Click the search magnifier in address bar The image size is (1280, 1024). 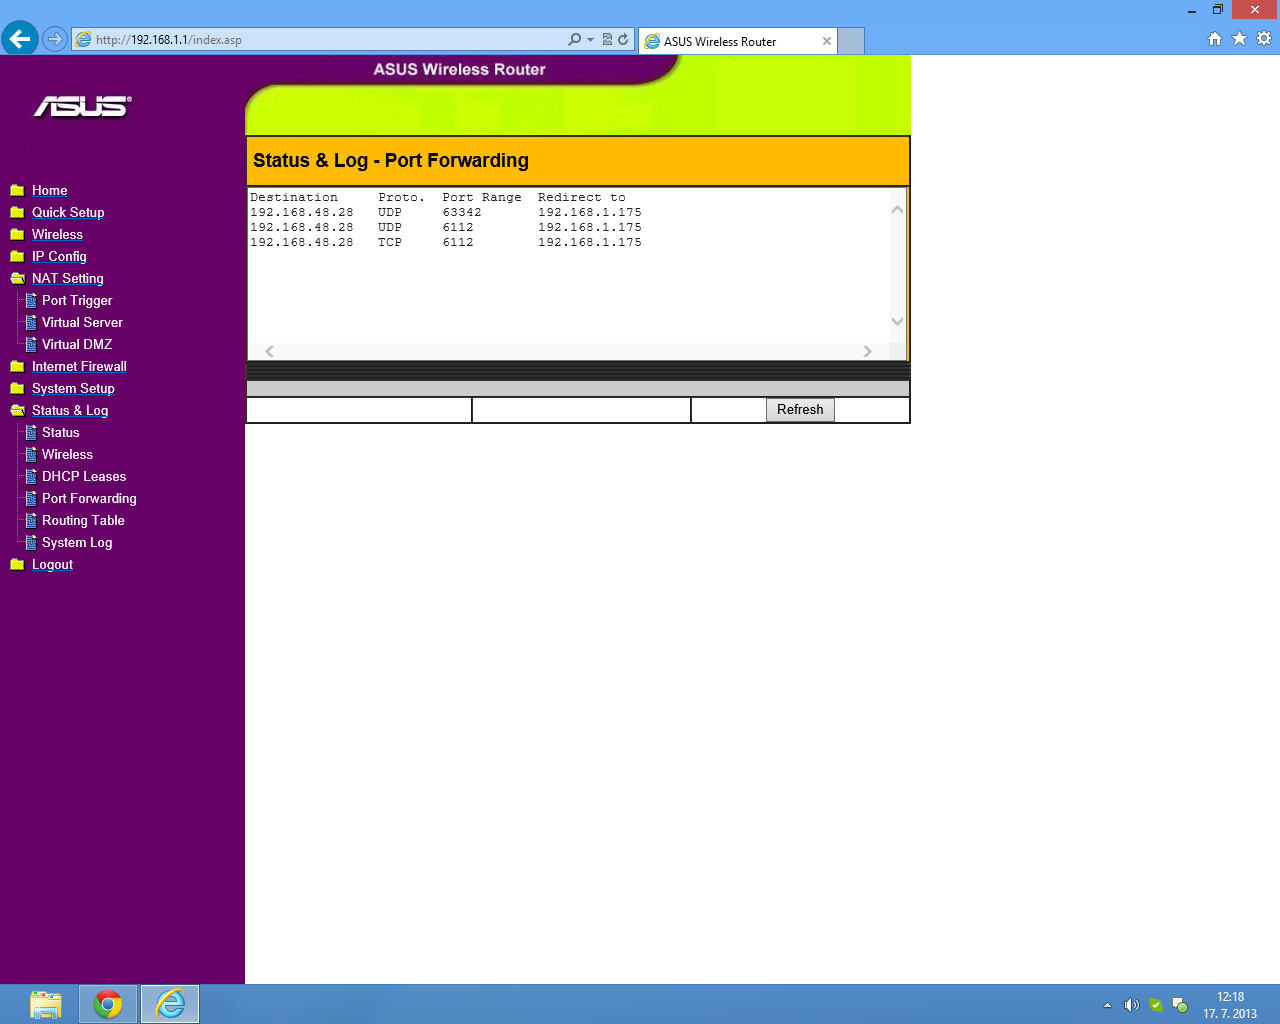click(x=574, y=40)
